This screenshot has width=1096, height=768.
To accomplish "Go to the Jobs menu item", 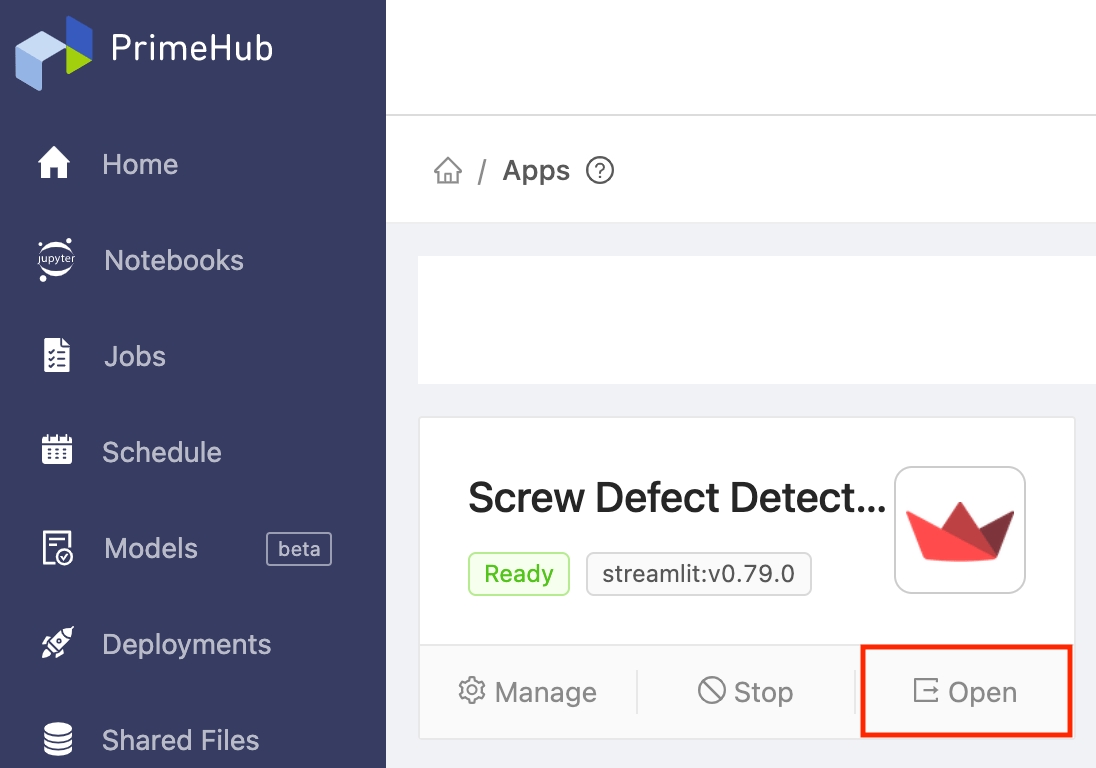I will (135, 356).
